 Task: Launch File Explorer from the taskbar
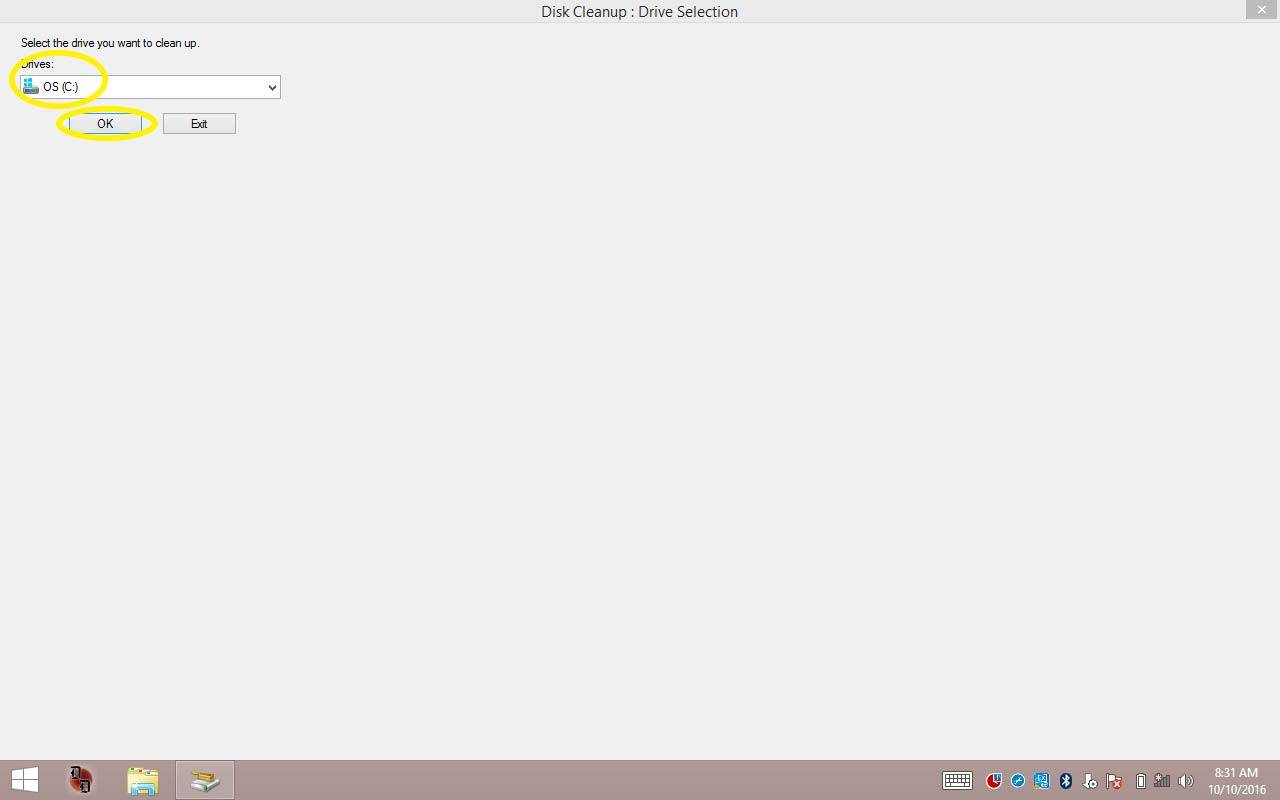(143, 780)
